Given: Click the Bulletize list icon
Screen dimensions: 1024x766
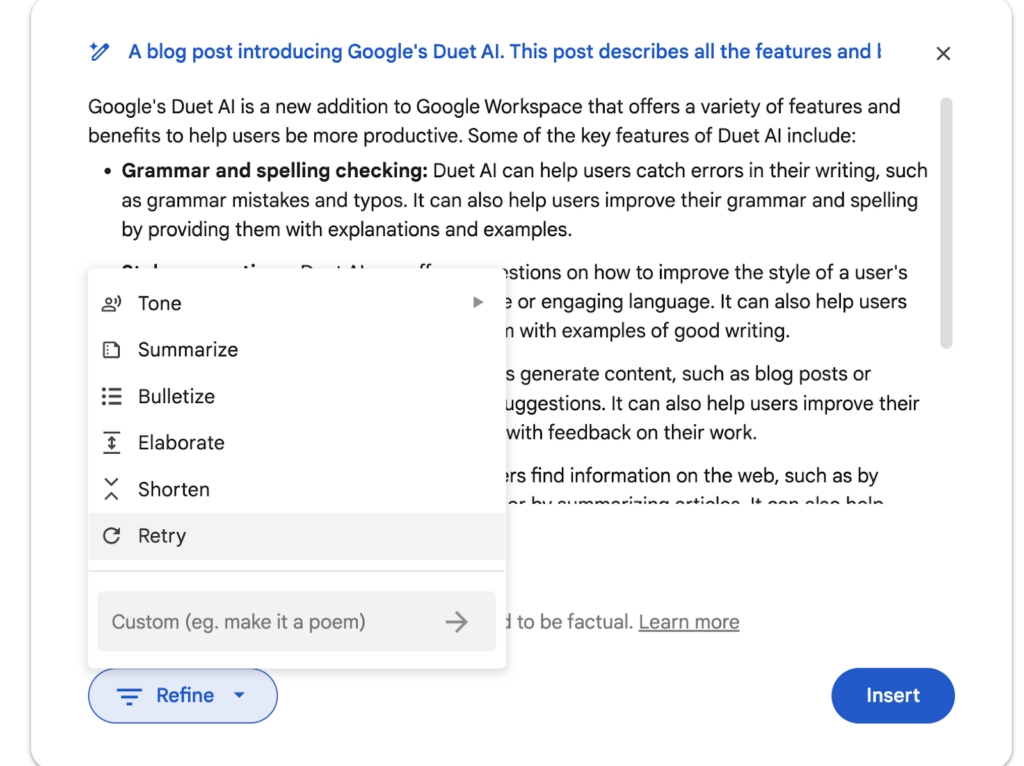Looking at the screenshot, I should click(111, 396).
